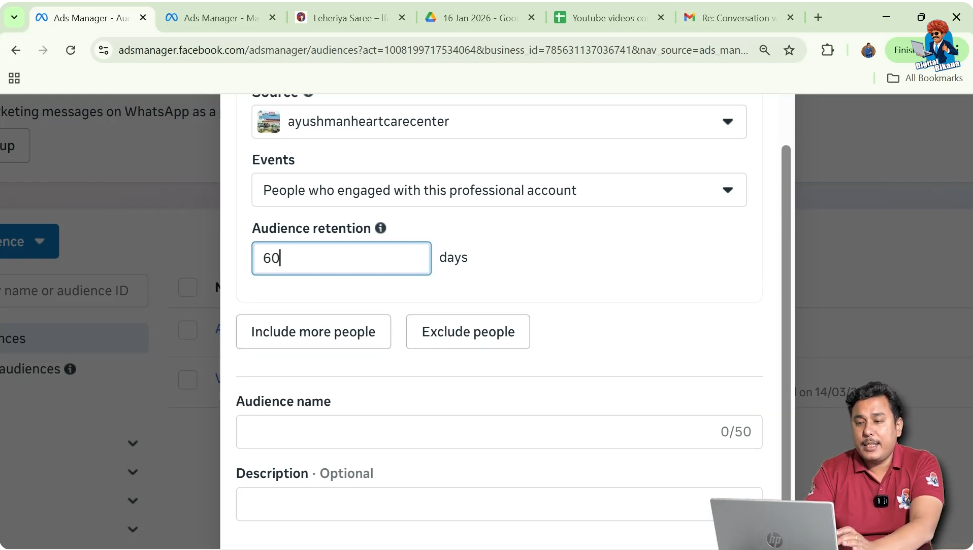This screenshot has height=550, width=973.
Task: Click the Audience retention info icon
Action: point(380,228)
